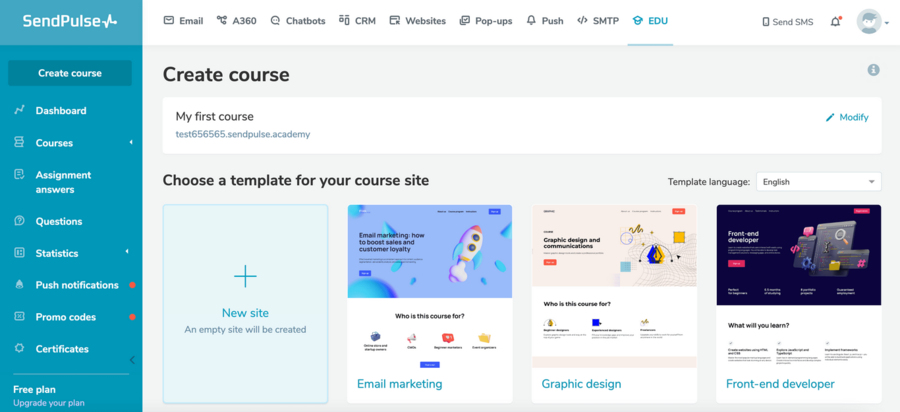Open the notifications bell icon
This screenshot has height=412, width=900.
835,21
